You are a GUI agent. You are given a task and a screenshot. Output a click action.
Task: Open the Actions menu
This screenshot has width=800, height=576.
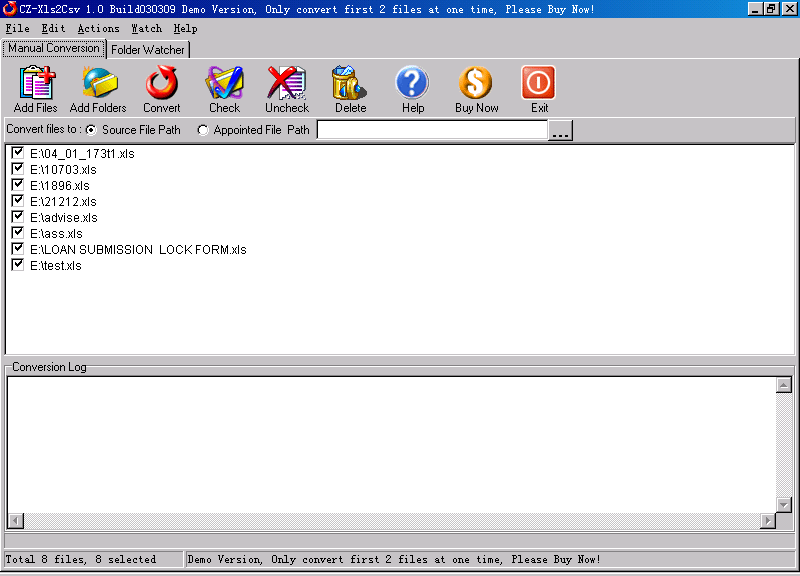pyautogui.click(x=98, y=29)
